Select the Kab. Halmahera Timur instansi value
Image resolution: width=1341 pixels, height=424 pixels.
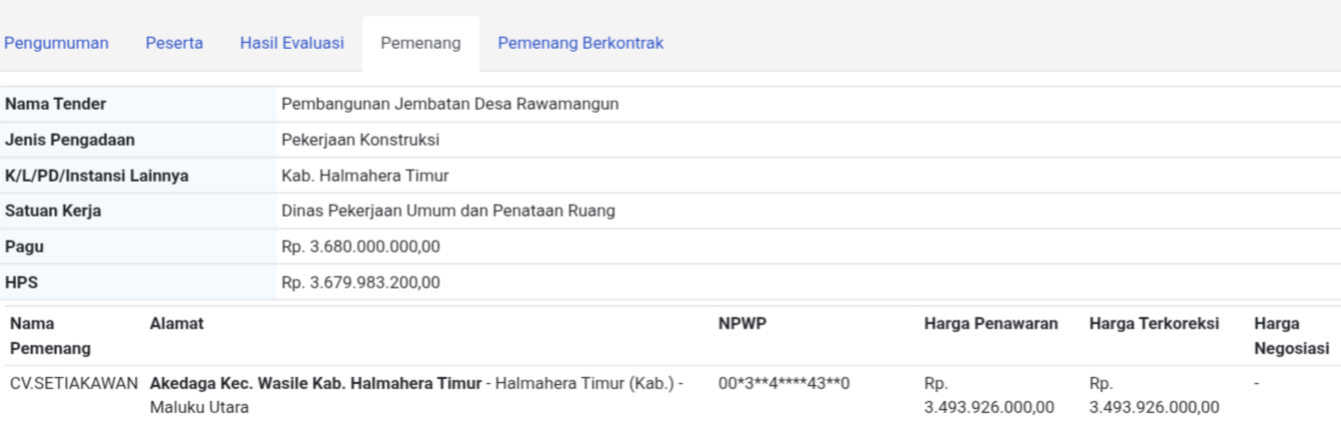click(365, 176)
